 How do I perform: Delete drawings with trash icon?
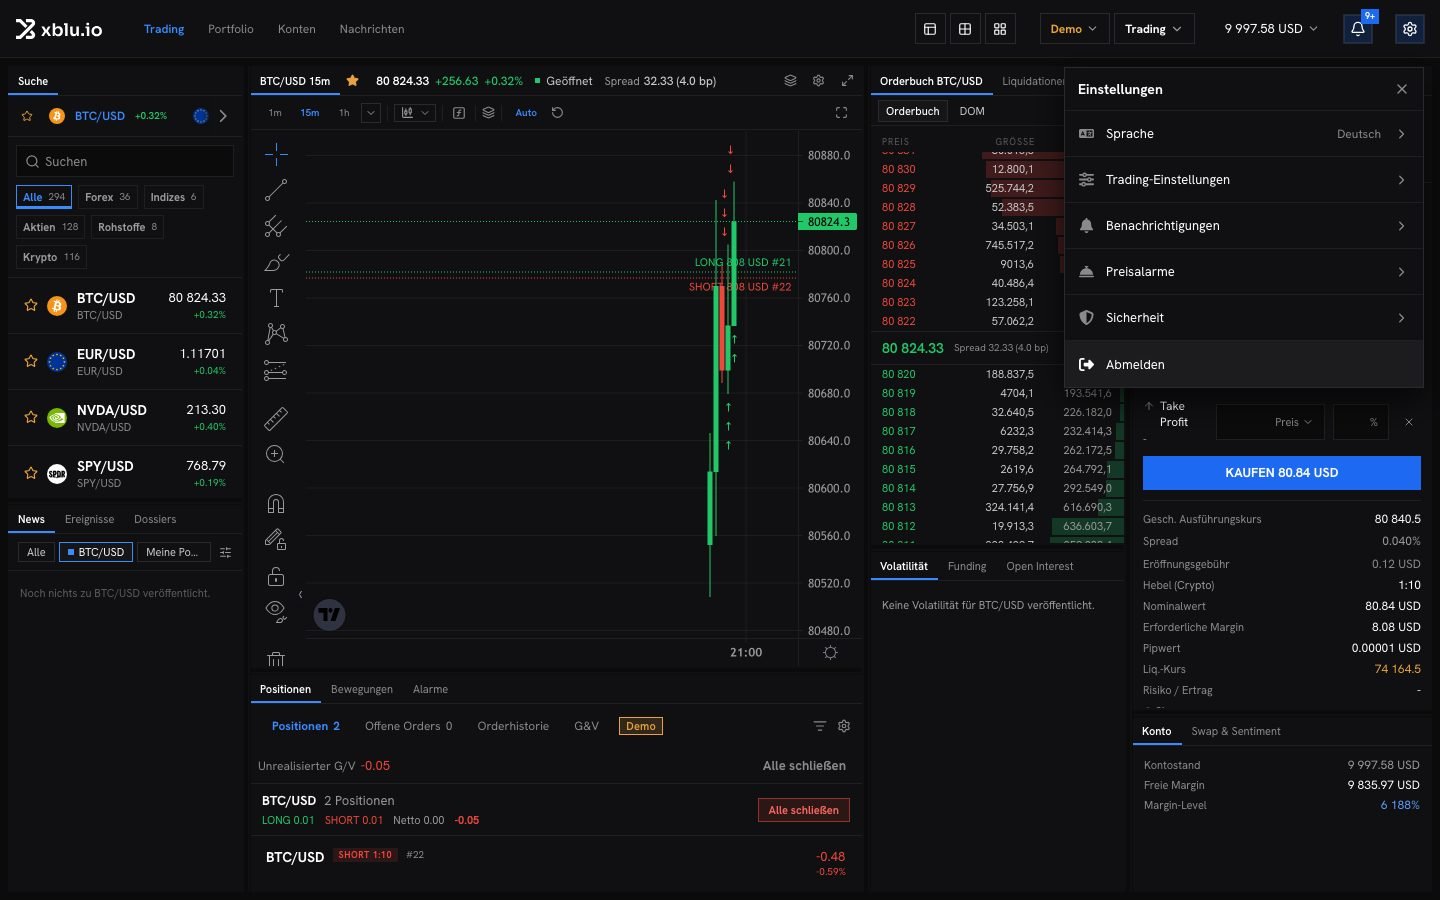click(x=276, y=658)
